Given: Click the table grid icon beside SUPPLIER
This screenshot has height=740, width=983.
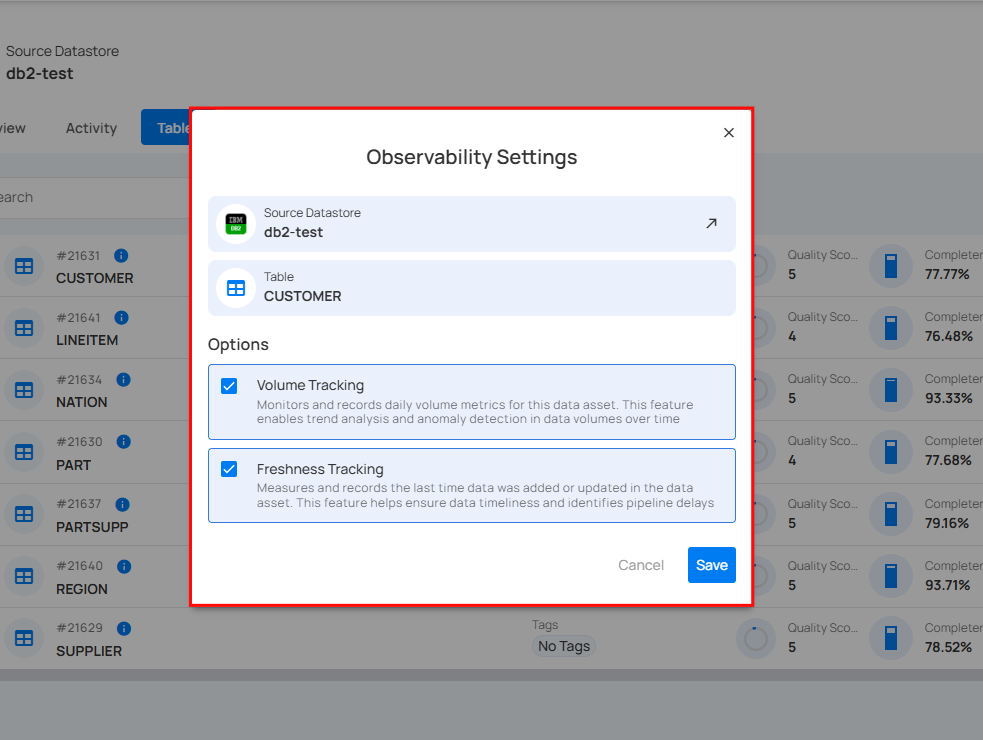Looking at the screenshot, I should pyautogui.click(x=24, y=638).
